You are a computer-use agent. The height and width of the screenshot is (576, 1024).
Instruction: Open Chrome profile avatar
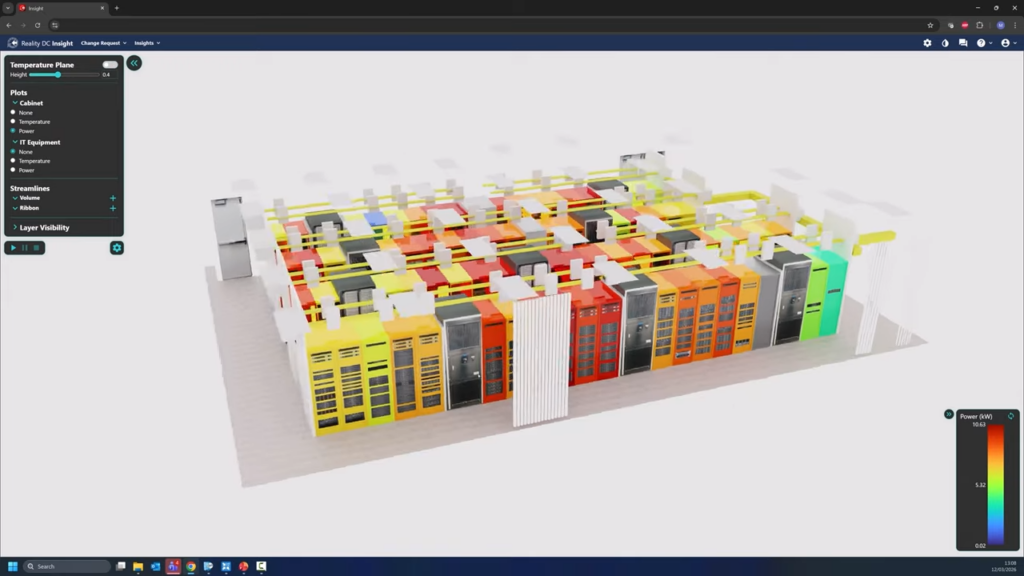pos(1000,25)
